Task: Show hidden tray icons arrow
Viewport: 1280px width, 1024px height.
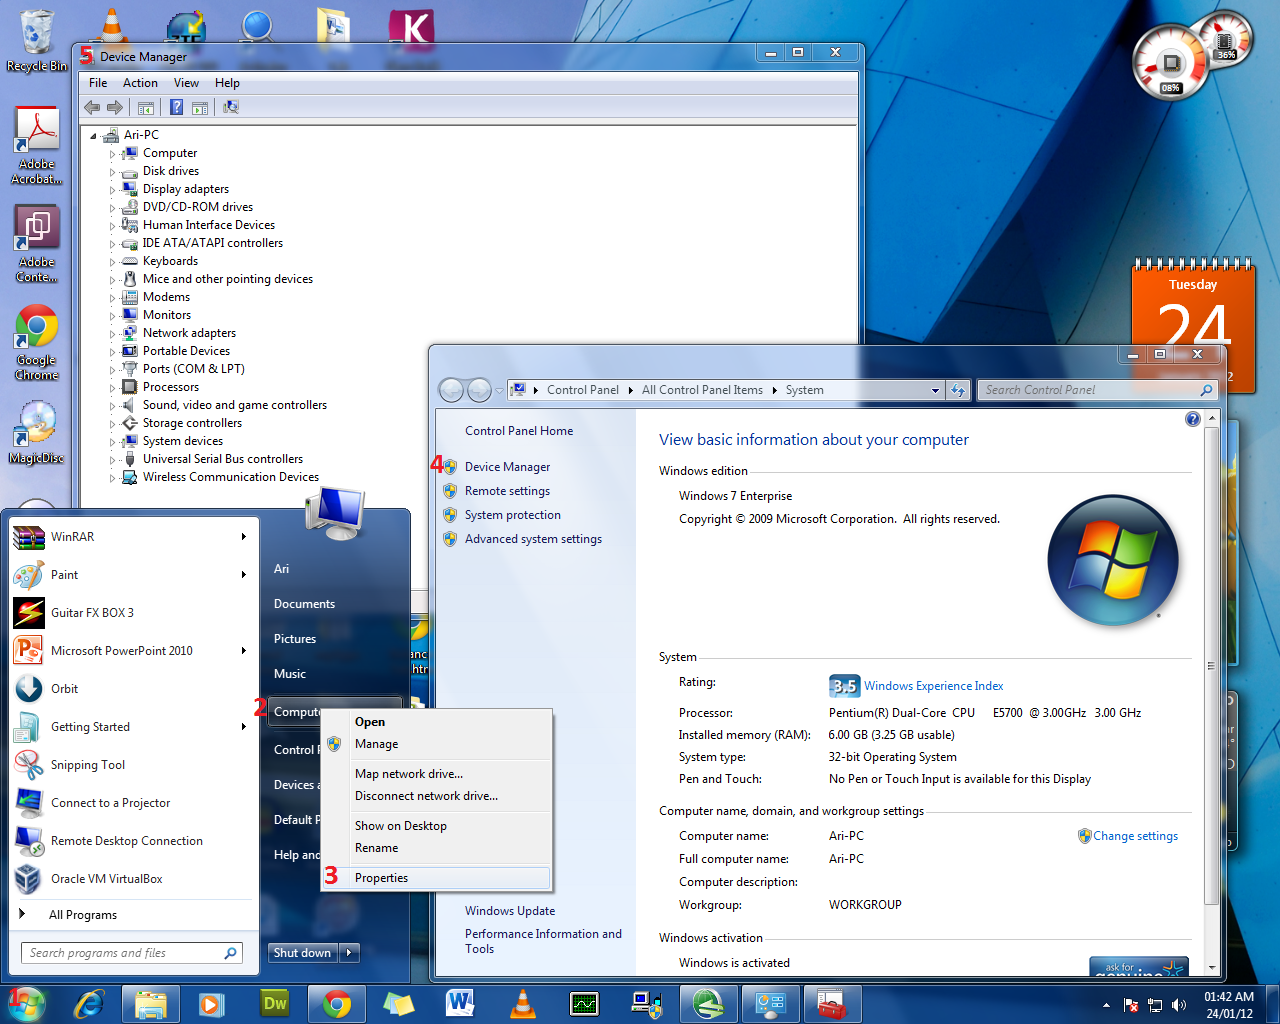Action: [x=1106, y=1005]
